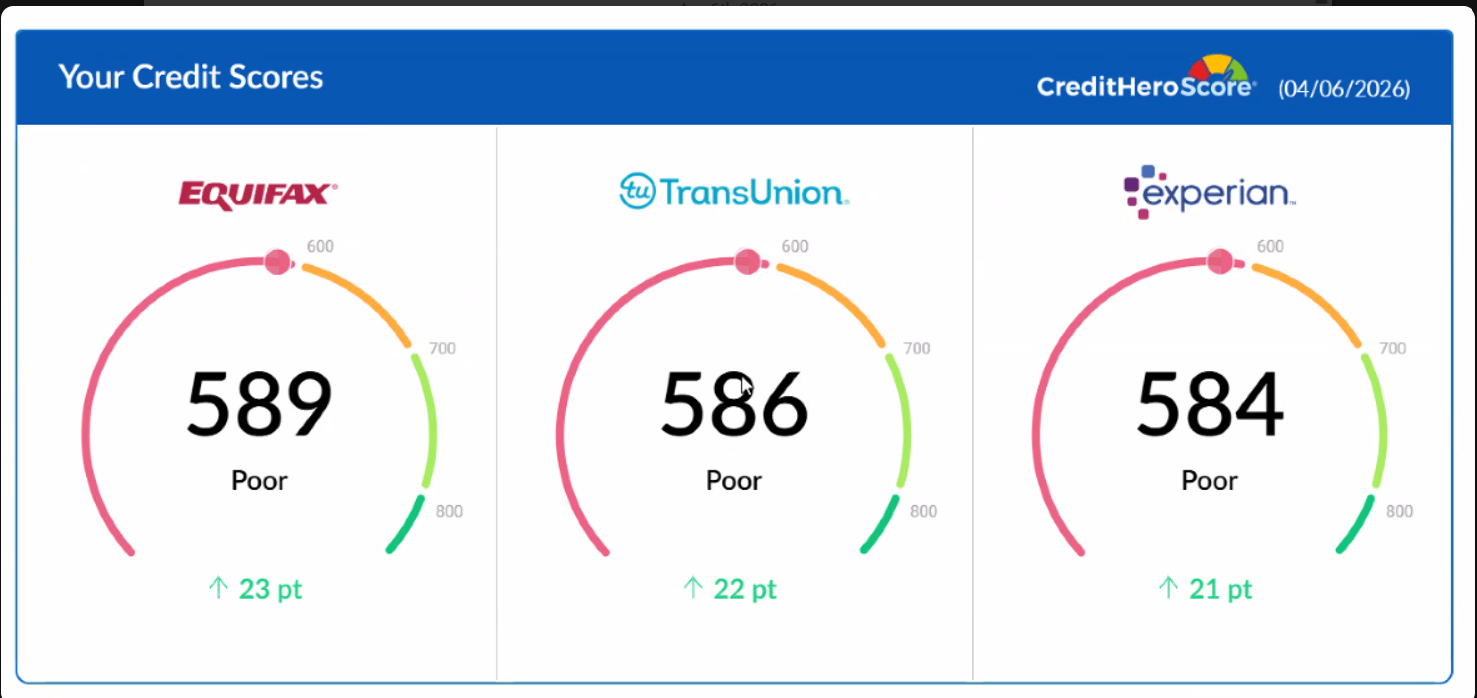Image resolution: width=1477 pixels, height=698 pixels.
Task: Click the CreditHeroScore logo
Action: point(1147,78)
